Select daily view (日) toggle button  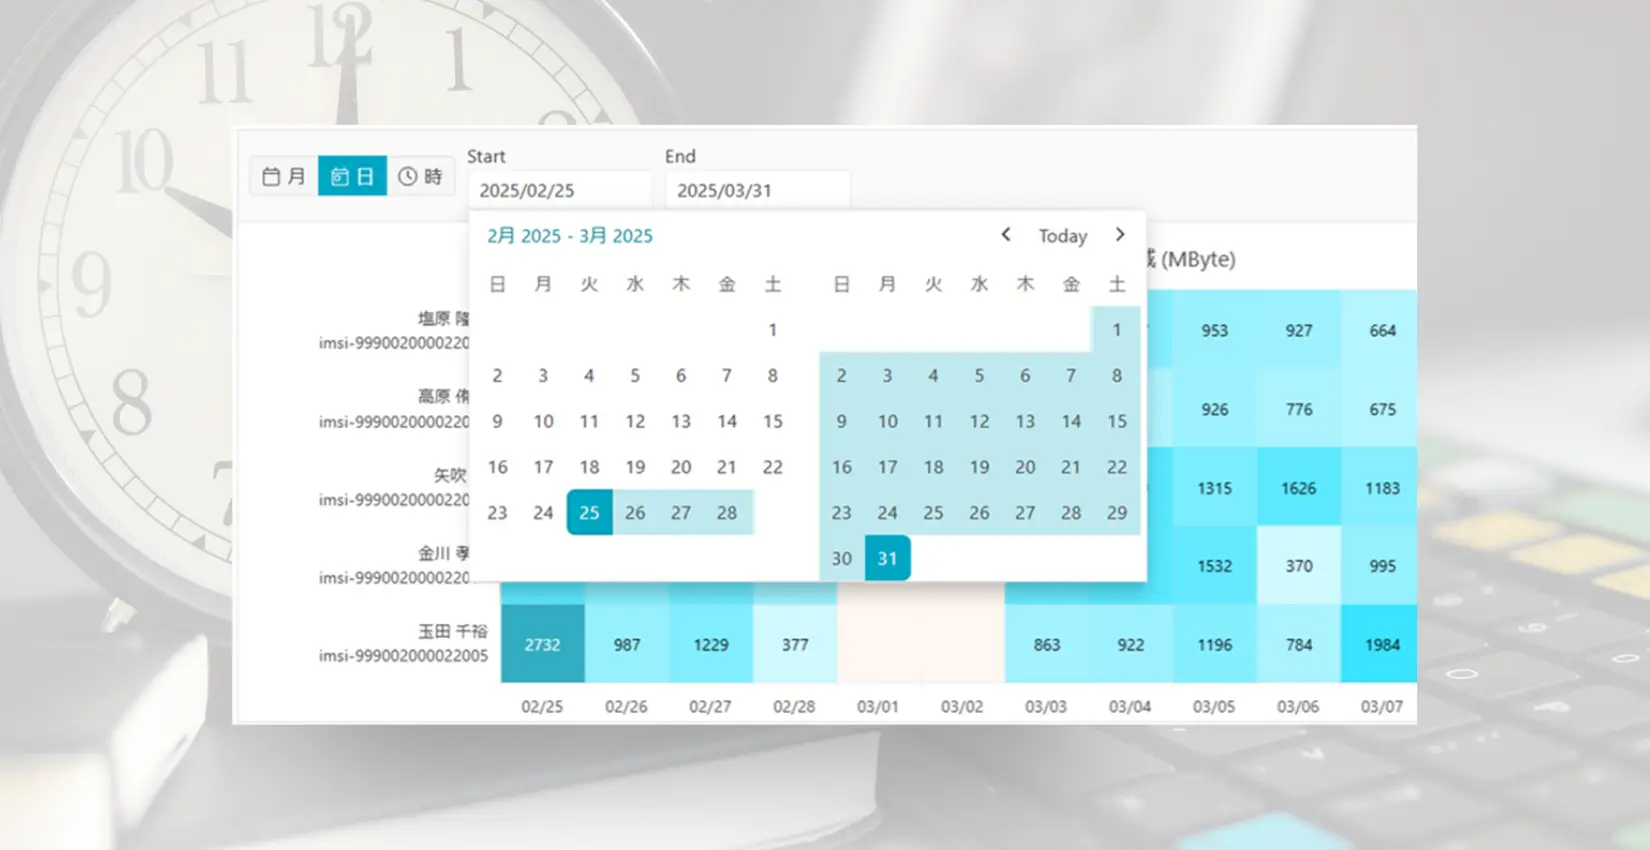tap(352, 177)
